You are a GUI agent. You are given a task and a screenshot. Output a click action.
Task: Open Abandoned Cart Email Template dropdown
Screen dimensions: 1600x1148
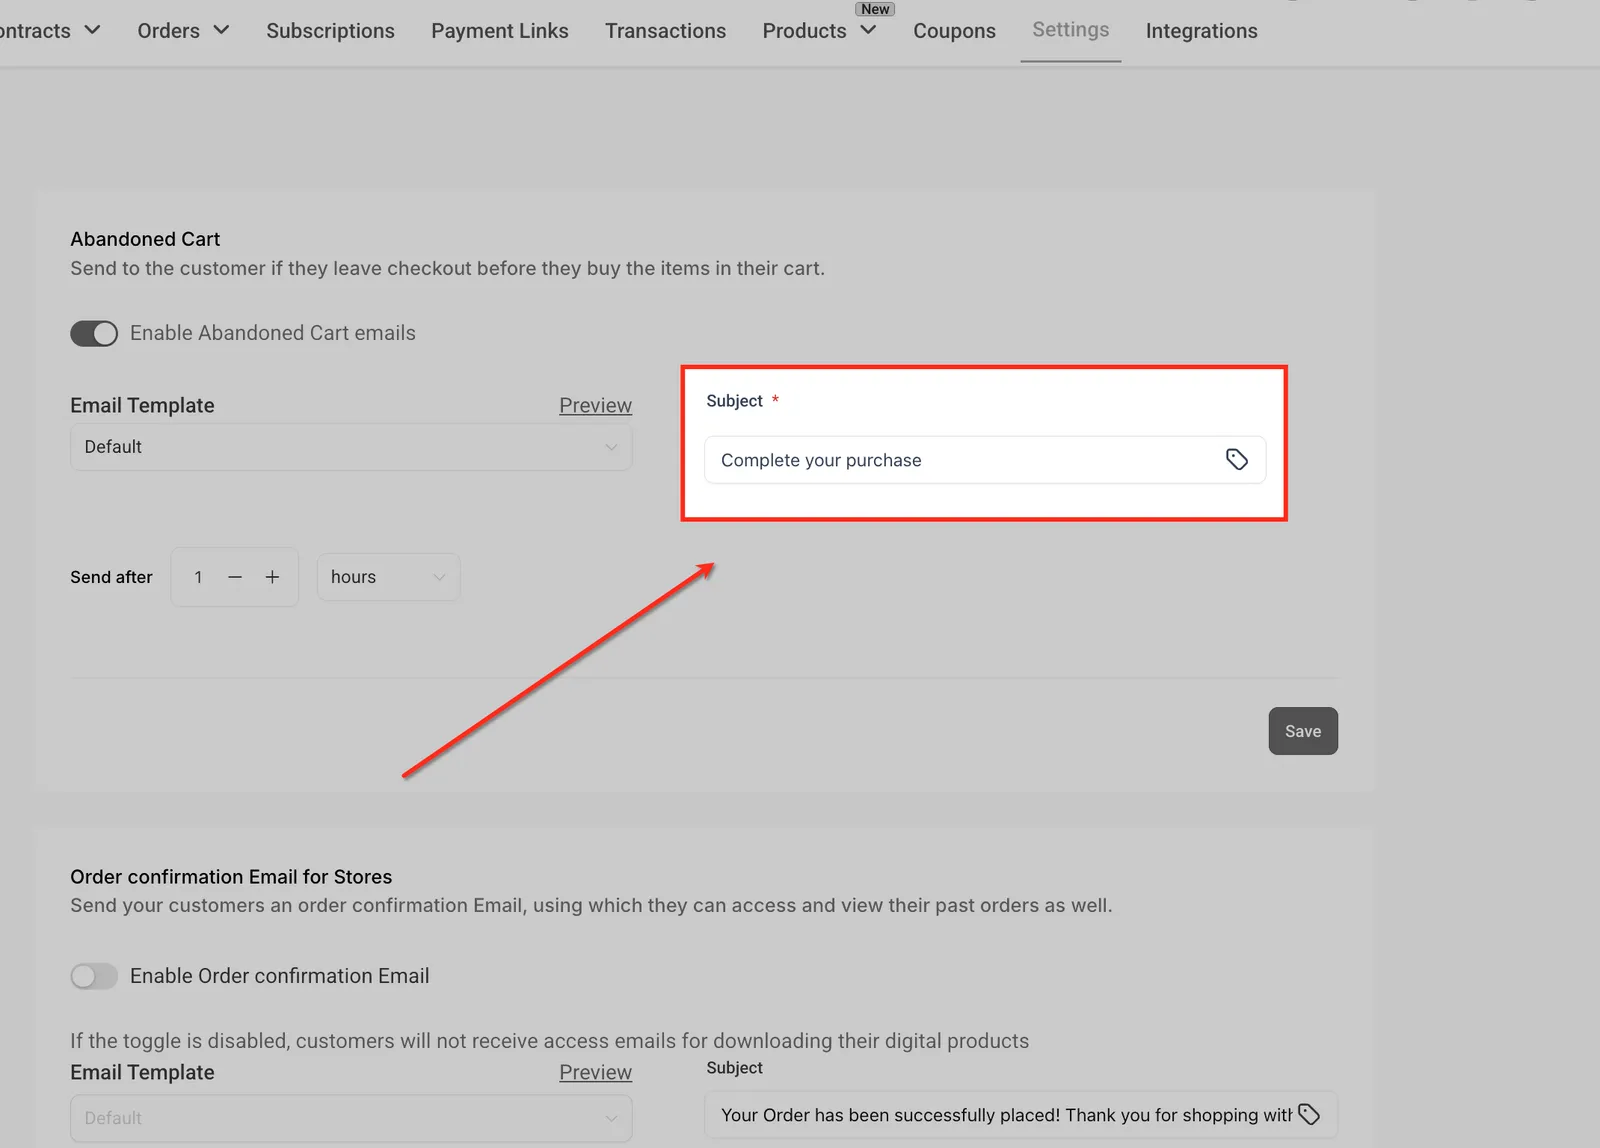(351, 447)
